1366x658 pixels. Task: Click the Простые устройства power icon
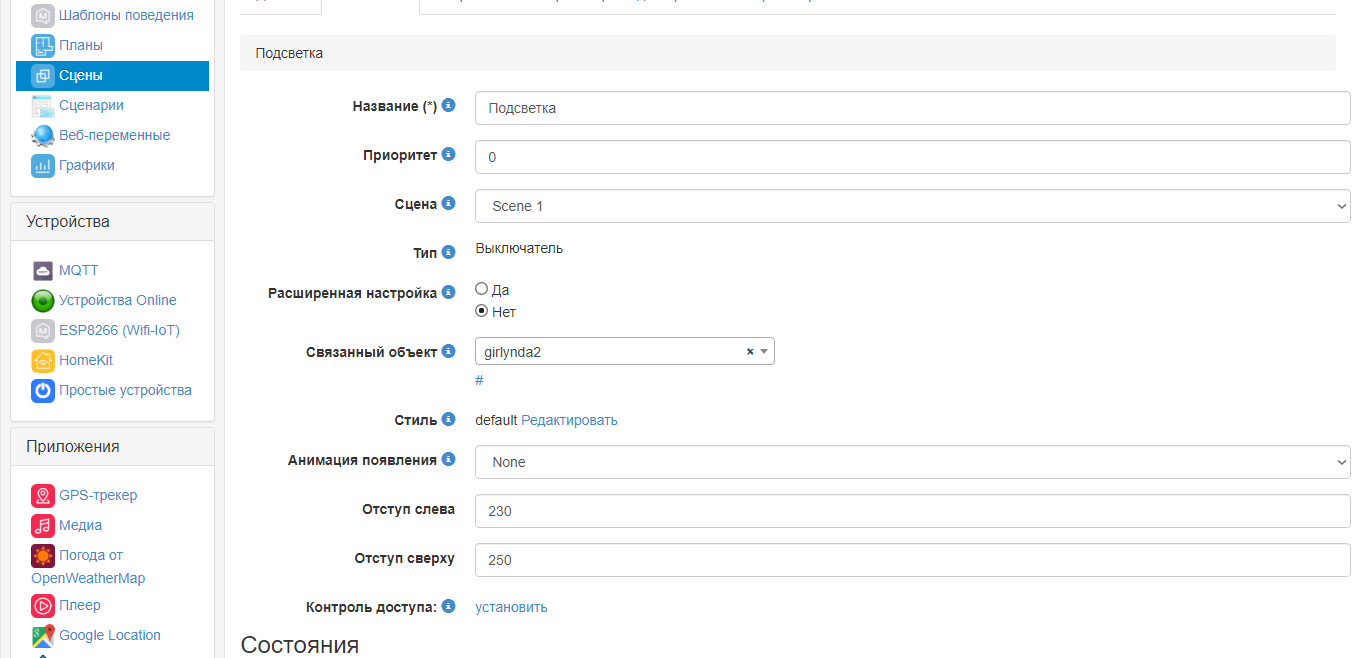42,391
